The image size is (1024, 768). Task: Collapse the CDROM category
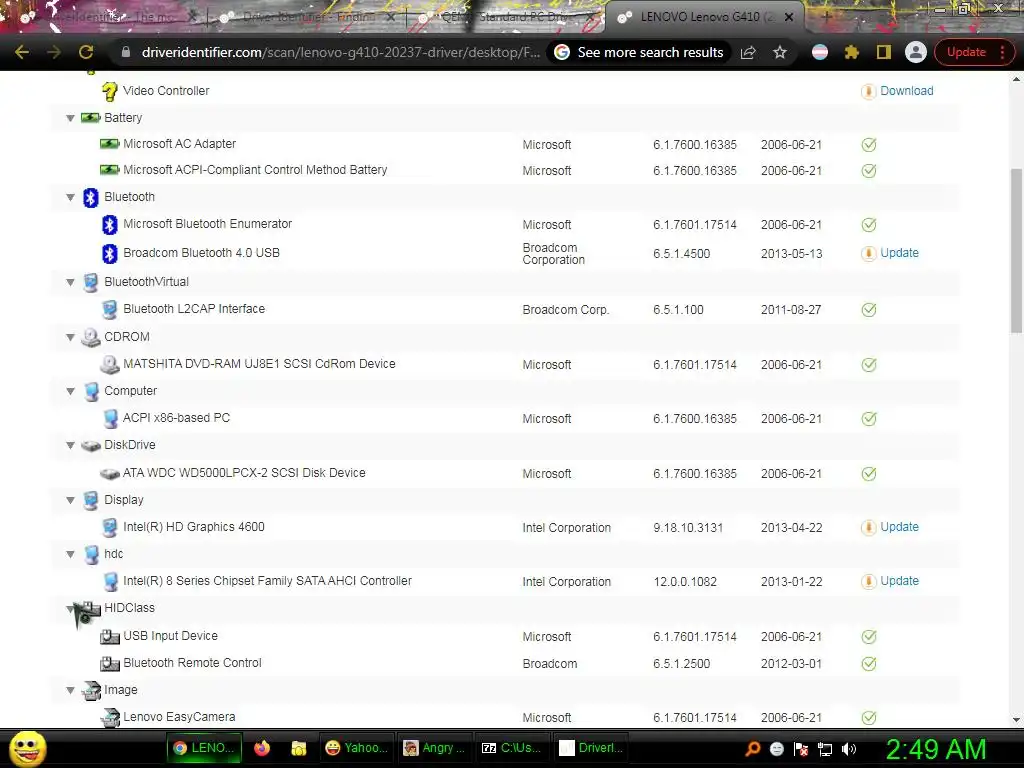click(x=71, y=337)
